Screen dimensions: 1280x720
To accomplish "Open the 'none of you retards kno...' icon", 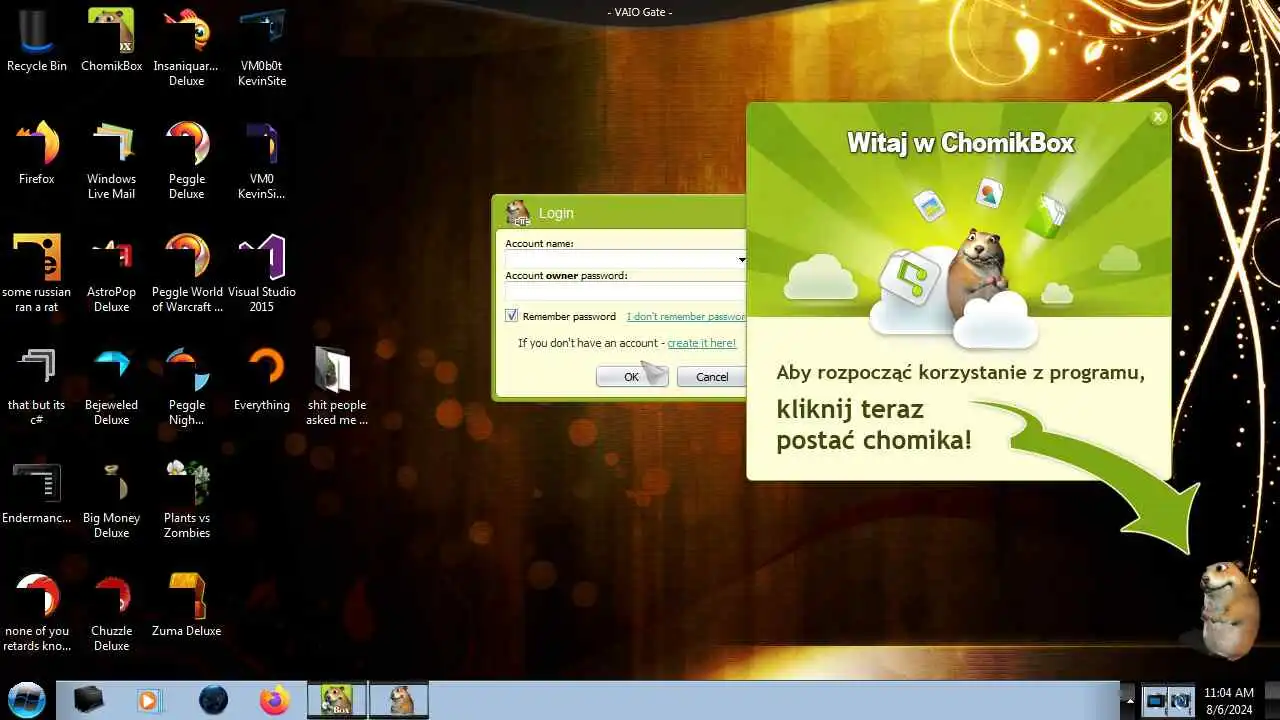I will pyautogui.click(x=37, y=613).
